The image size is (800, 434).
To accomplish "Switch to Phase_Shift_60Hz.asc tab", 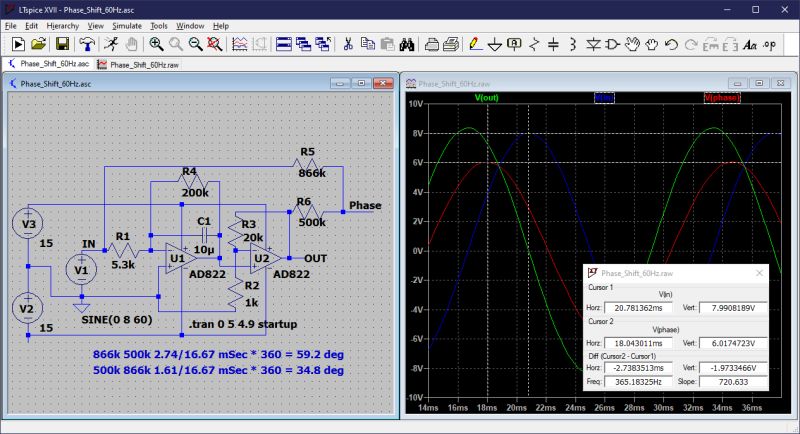I will point(48,64).
